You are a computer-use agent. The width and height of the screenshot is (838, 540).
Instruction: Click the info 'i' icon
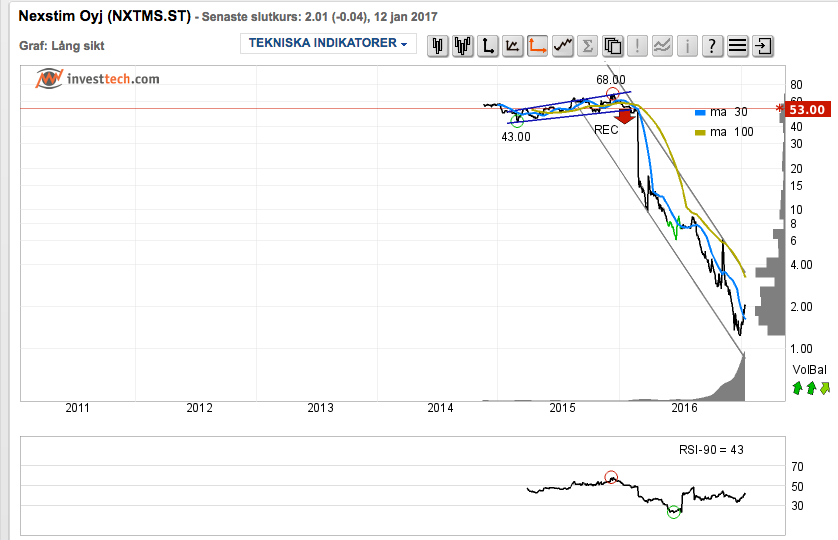point(687,46)
